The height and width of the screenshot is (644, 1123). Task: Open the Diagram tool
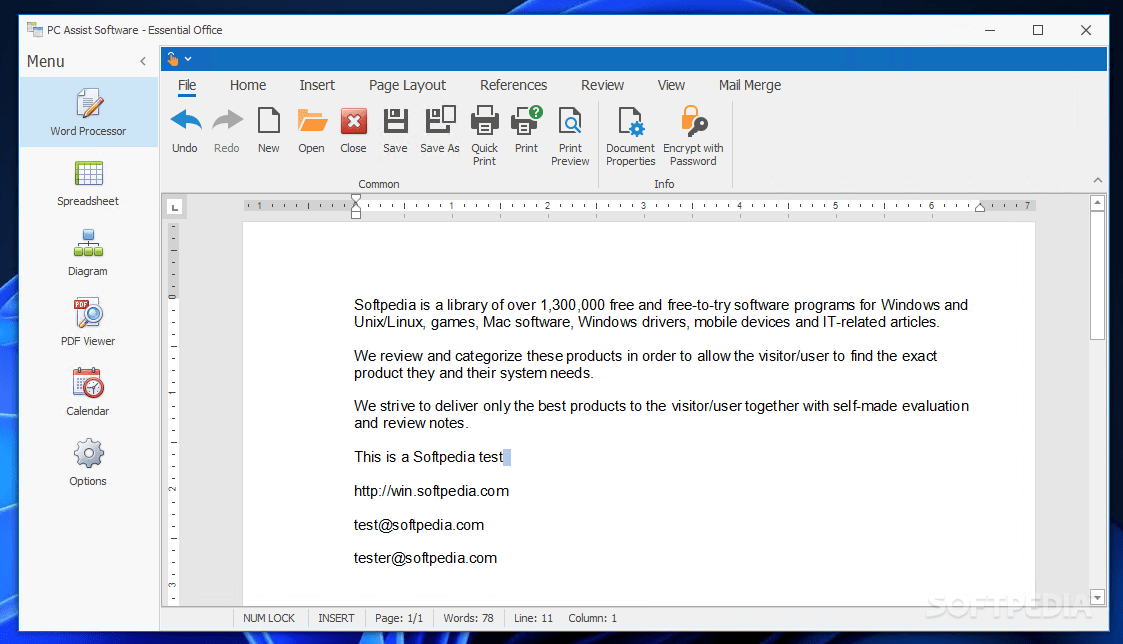(x=87, y=253)
